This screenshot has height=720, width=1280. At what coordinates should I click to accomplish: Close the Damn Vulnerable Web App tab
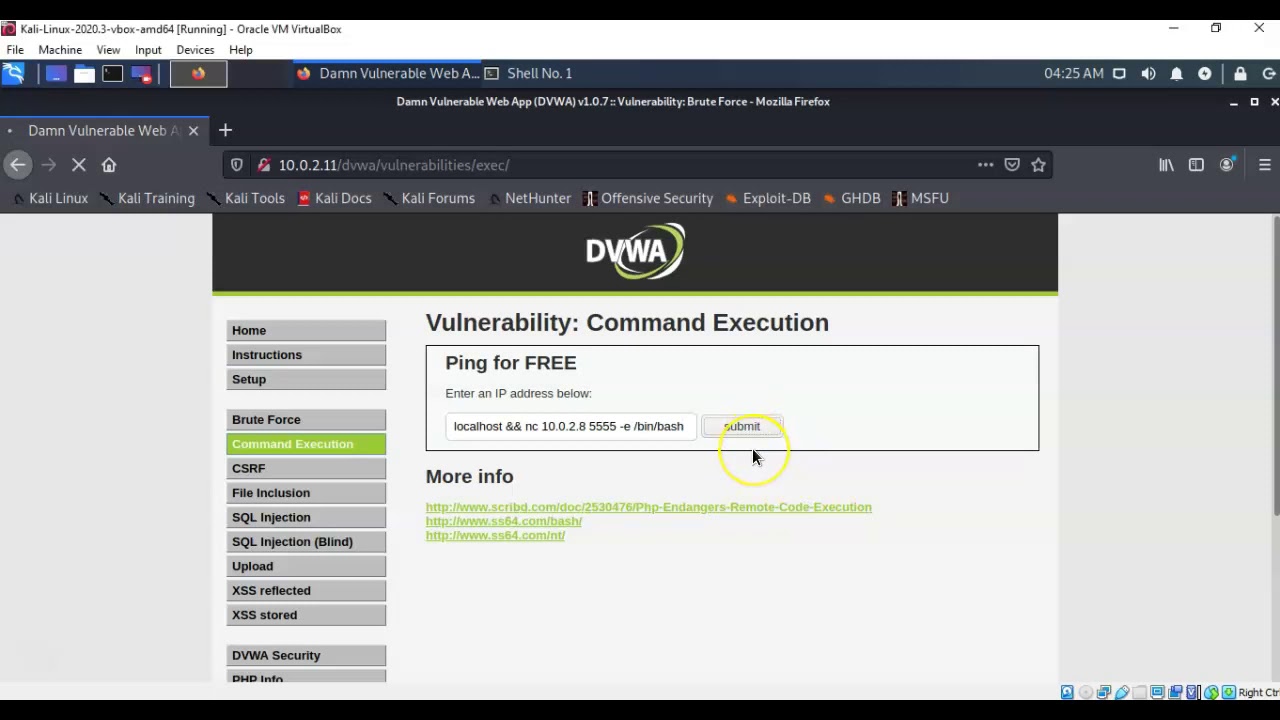click(193, 131)
